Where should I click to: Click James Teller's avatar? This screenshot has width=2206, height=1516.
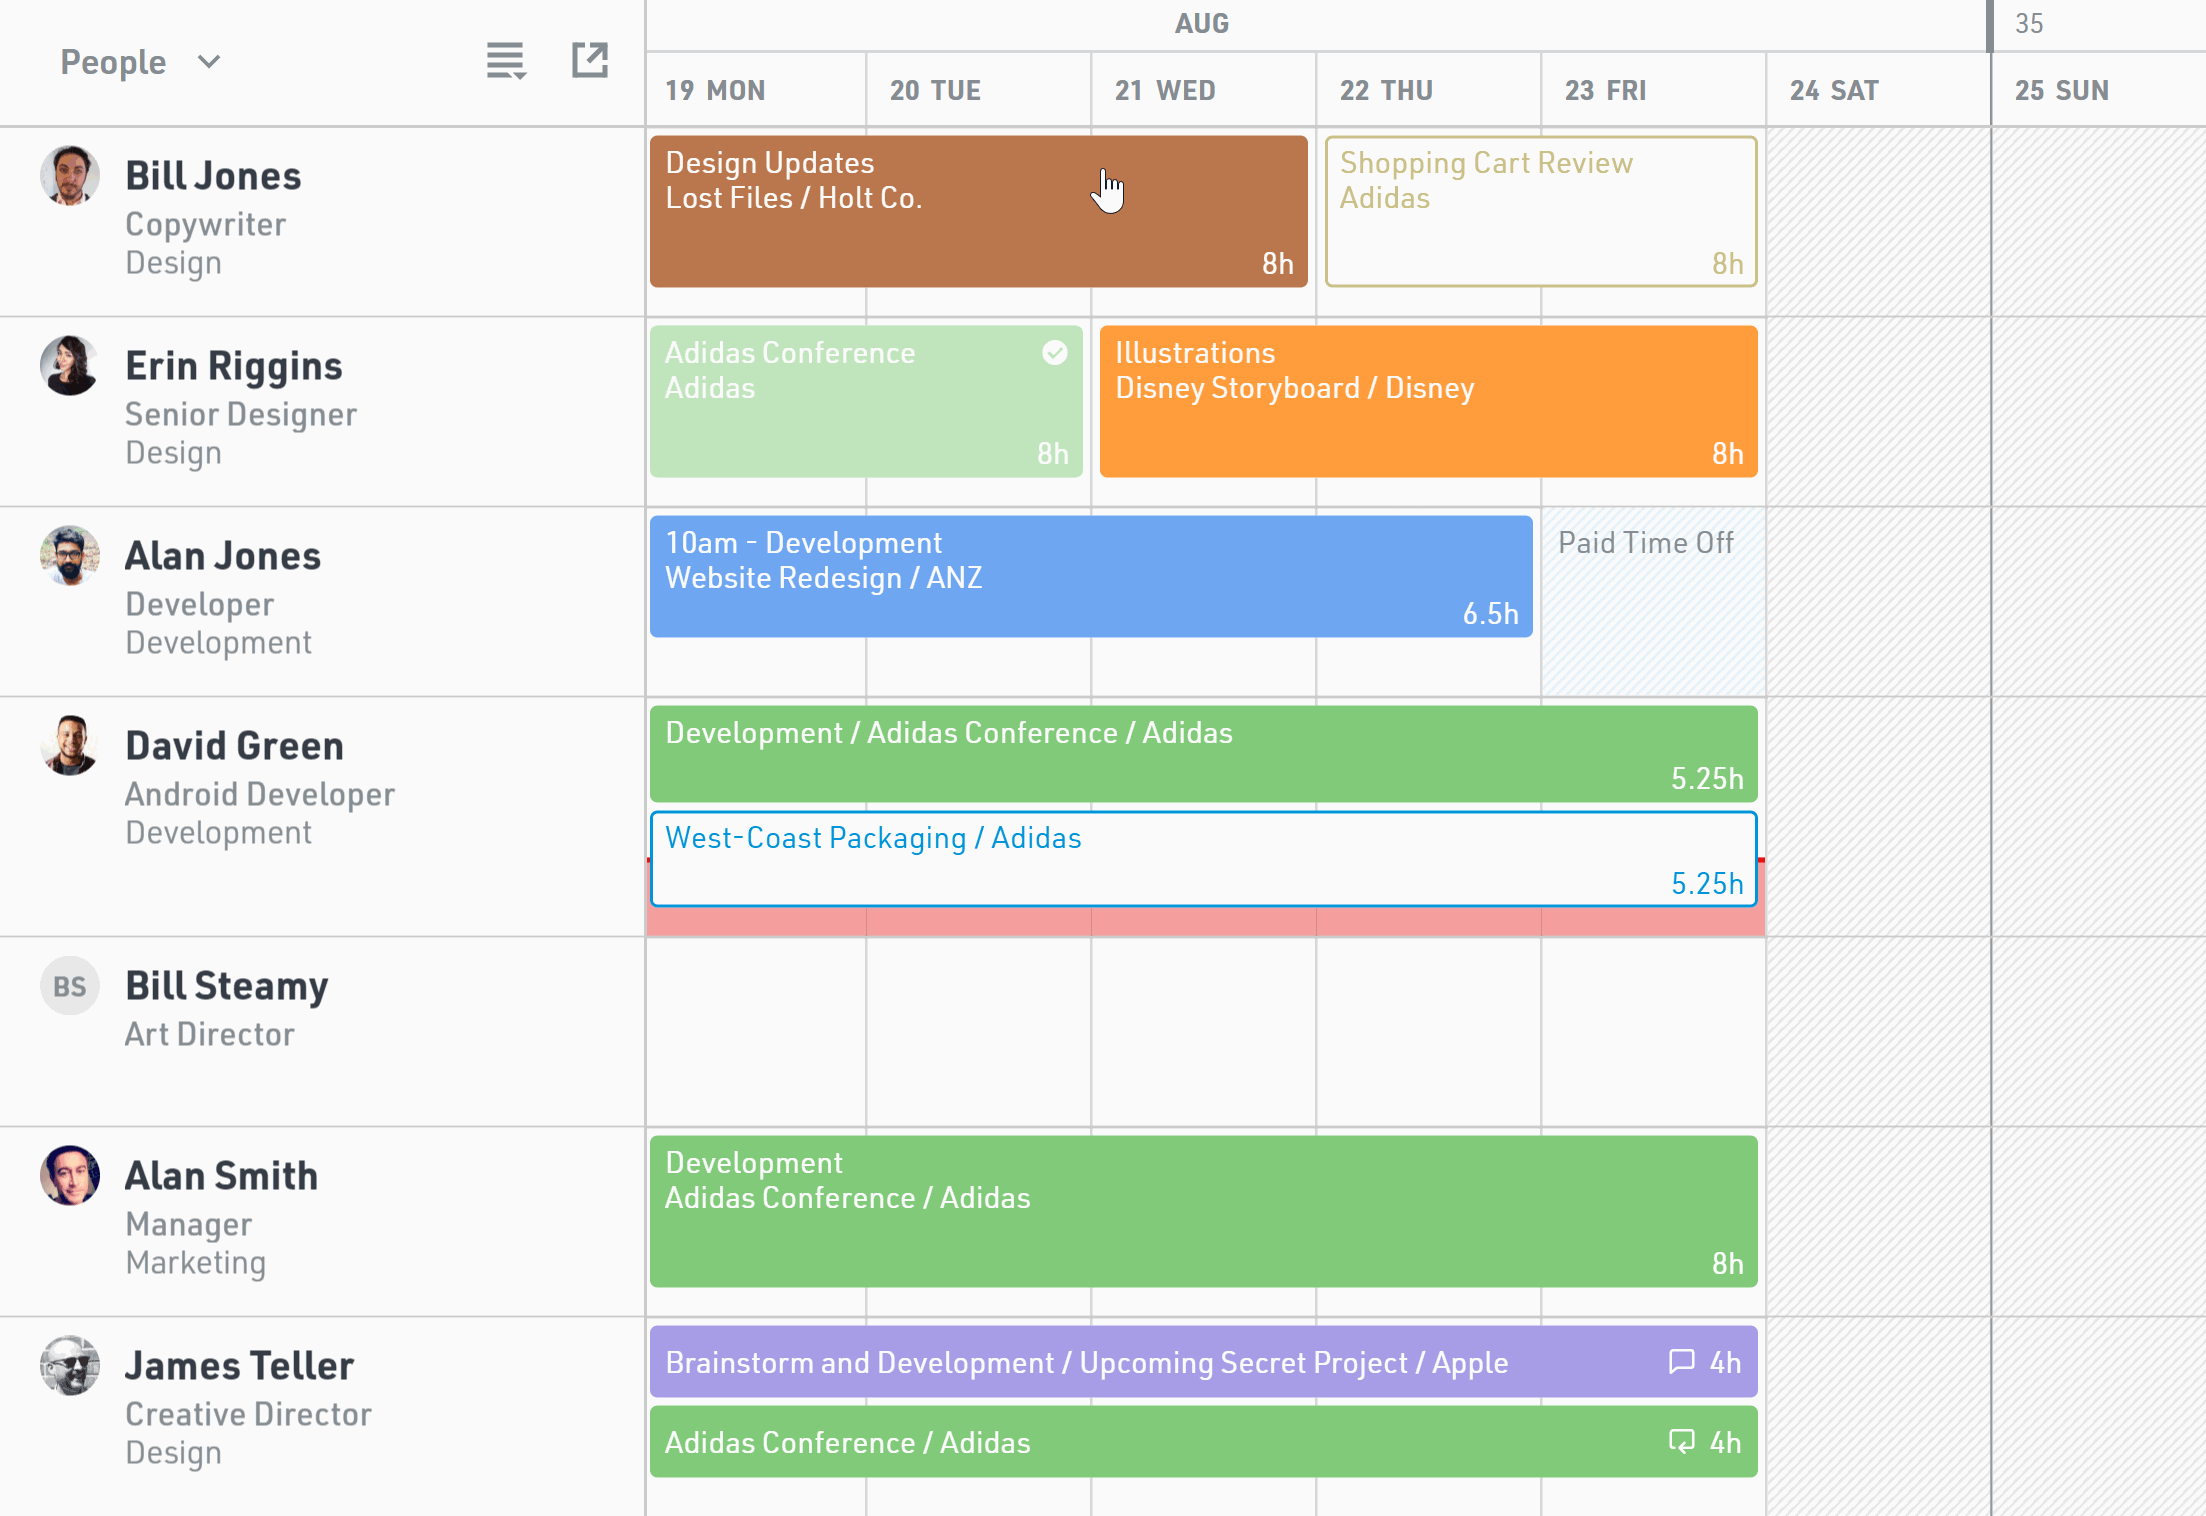[69, 1365]
